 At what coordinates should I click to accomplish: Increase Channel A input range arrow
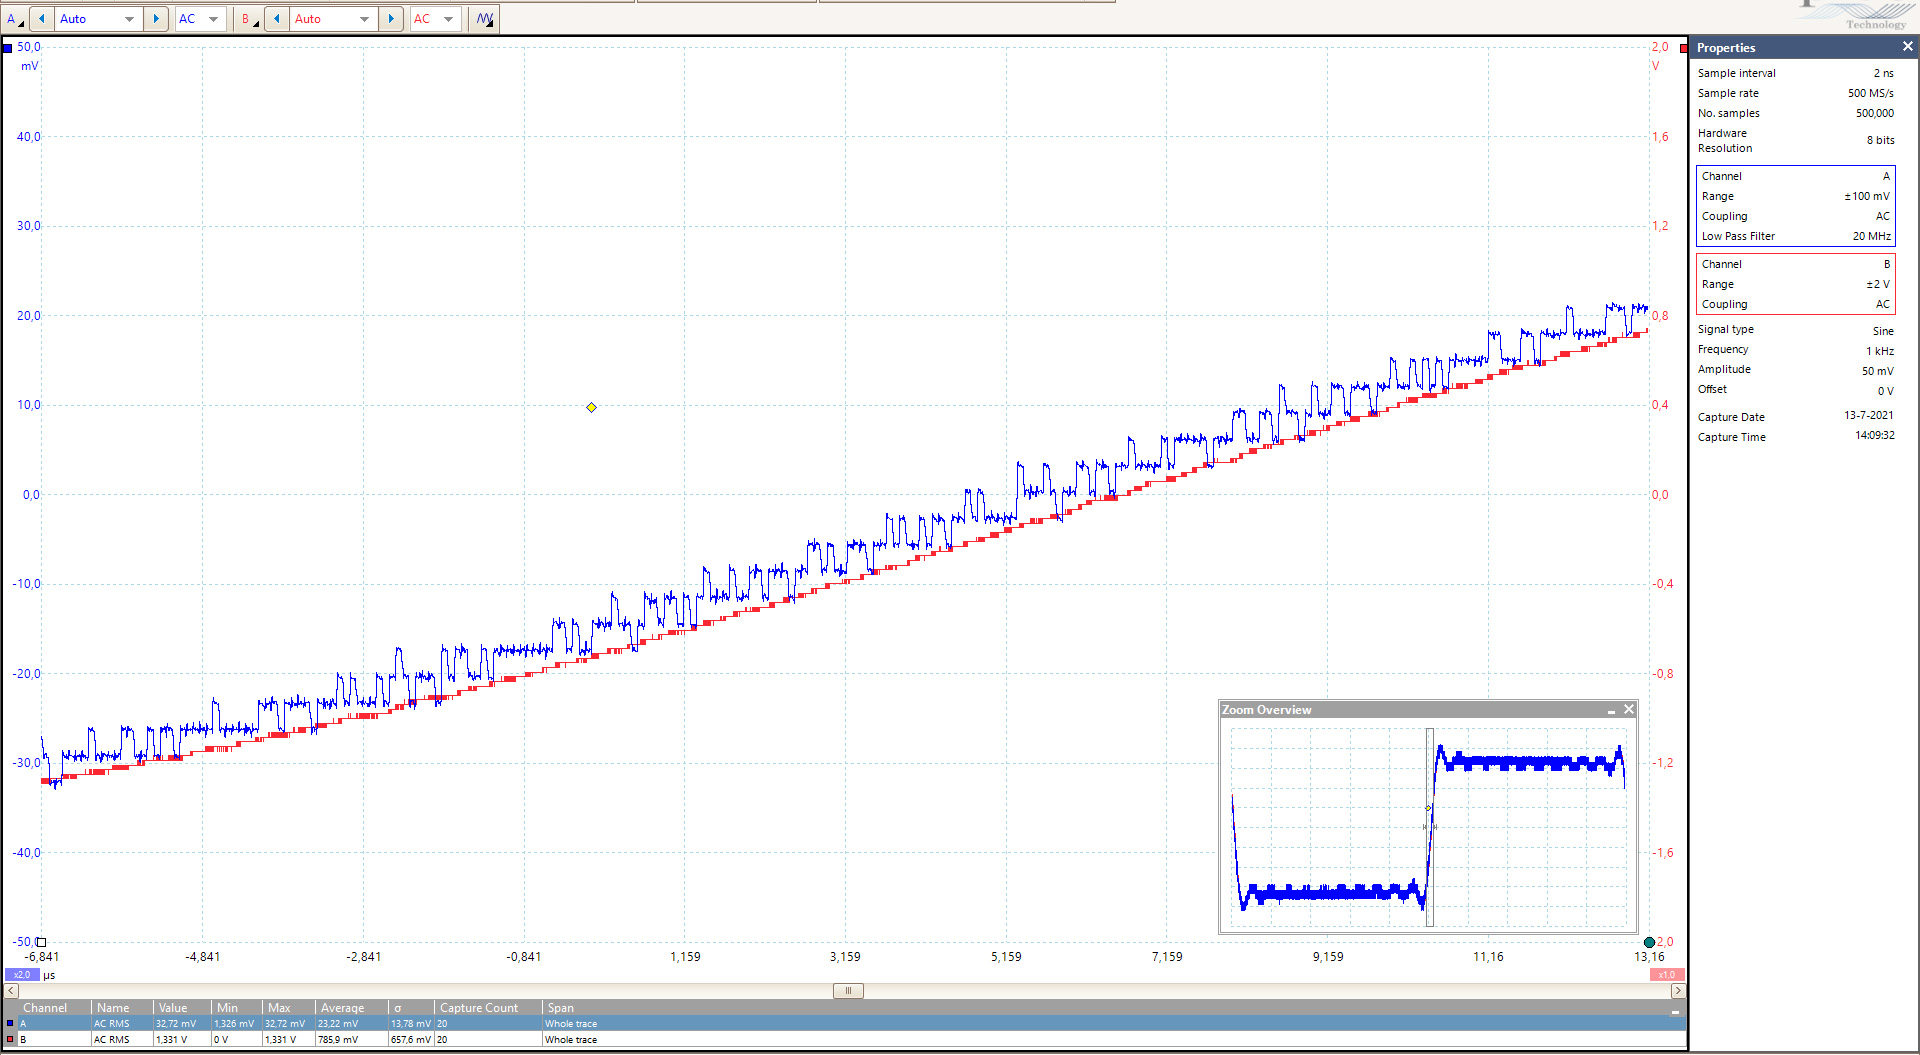point(156,19)
